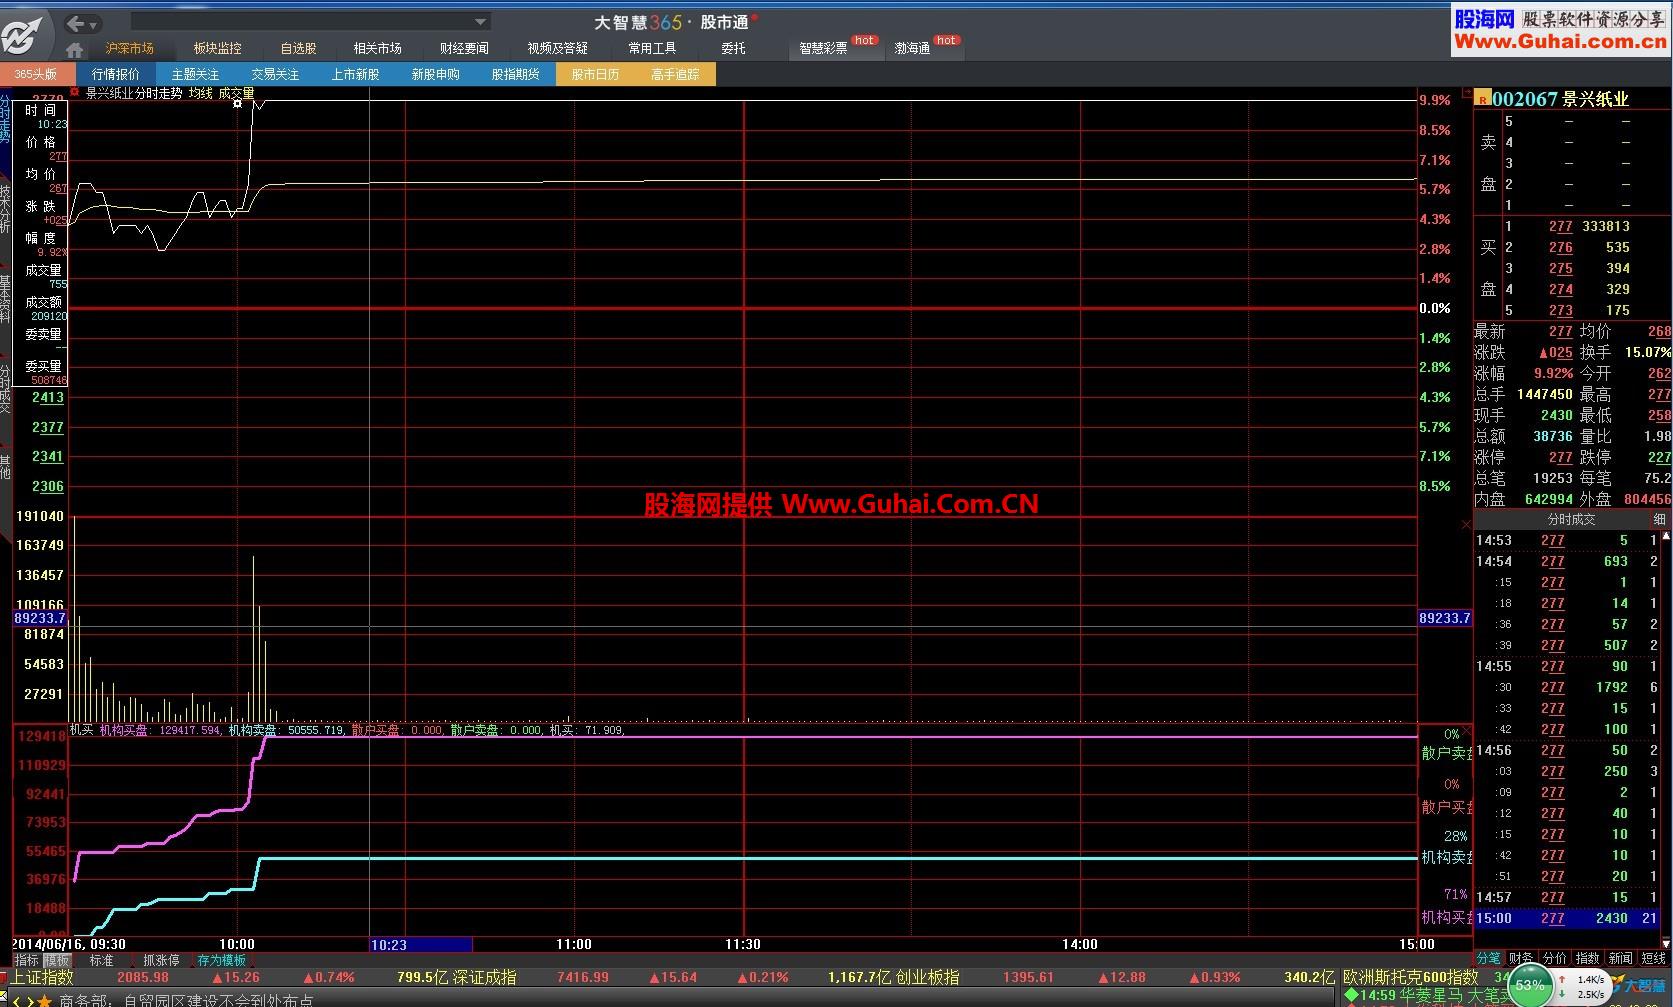Screen dimensions: 1673x1007
Task: Toggle the 指标 mode in the indicator bar
Action: point(26,960)
